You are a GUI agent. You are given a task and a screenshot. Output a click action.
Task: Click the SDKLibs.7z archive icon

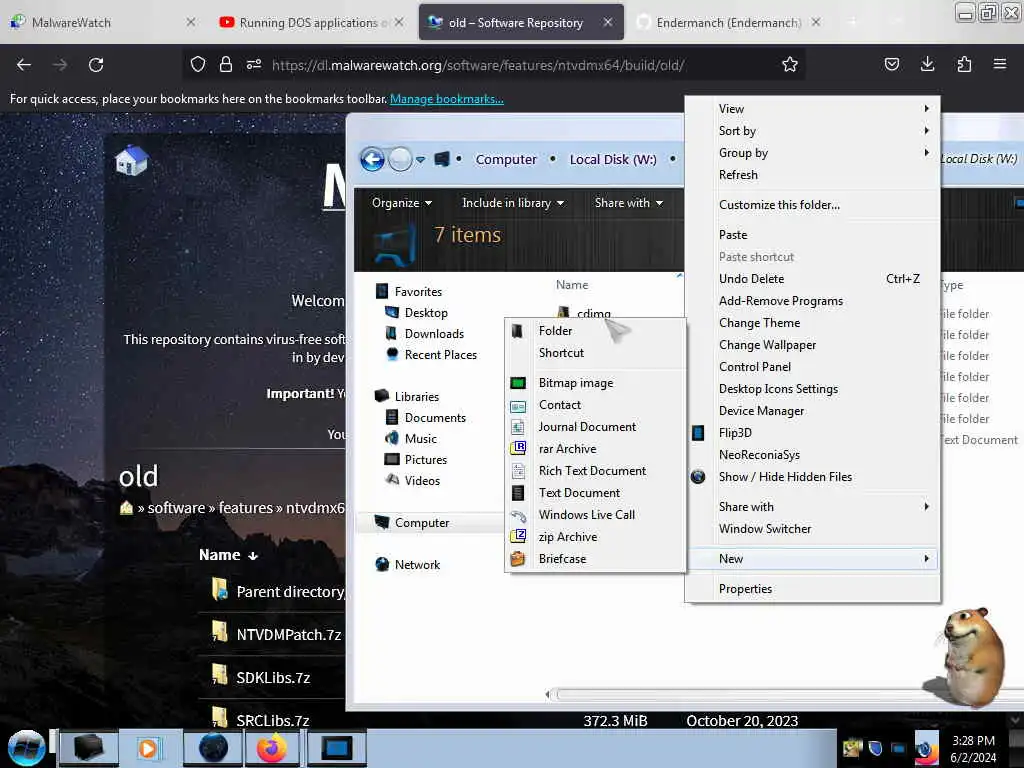(219, 675)
